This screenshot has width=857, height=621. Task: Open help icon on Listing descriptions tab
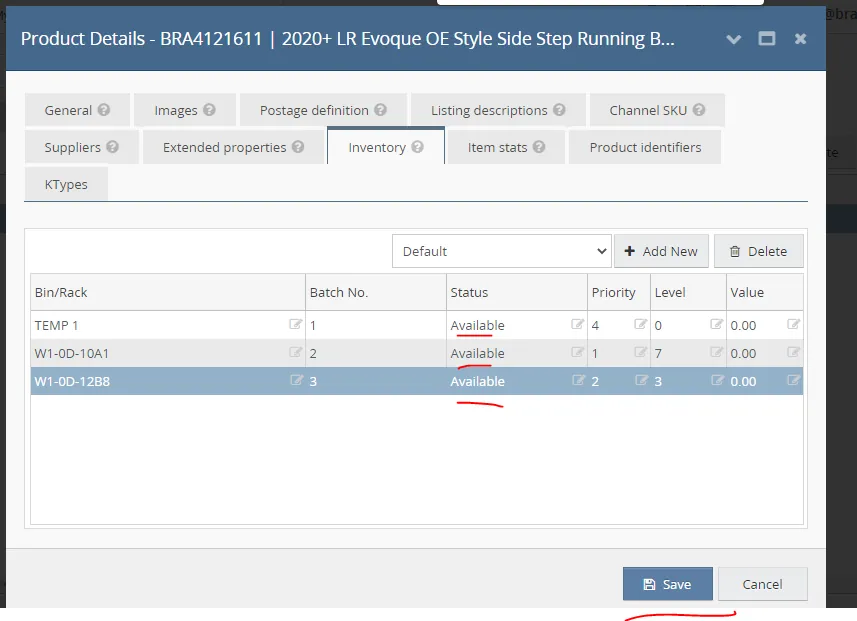(559, 110)
